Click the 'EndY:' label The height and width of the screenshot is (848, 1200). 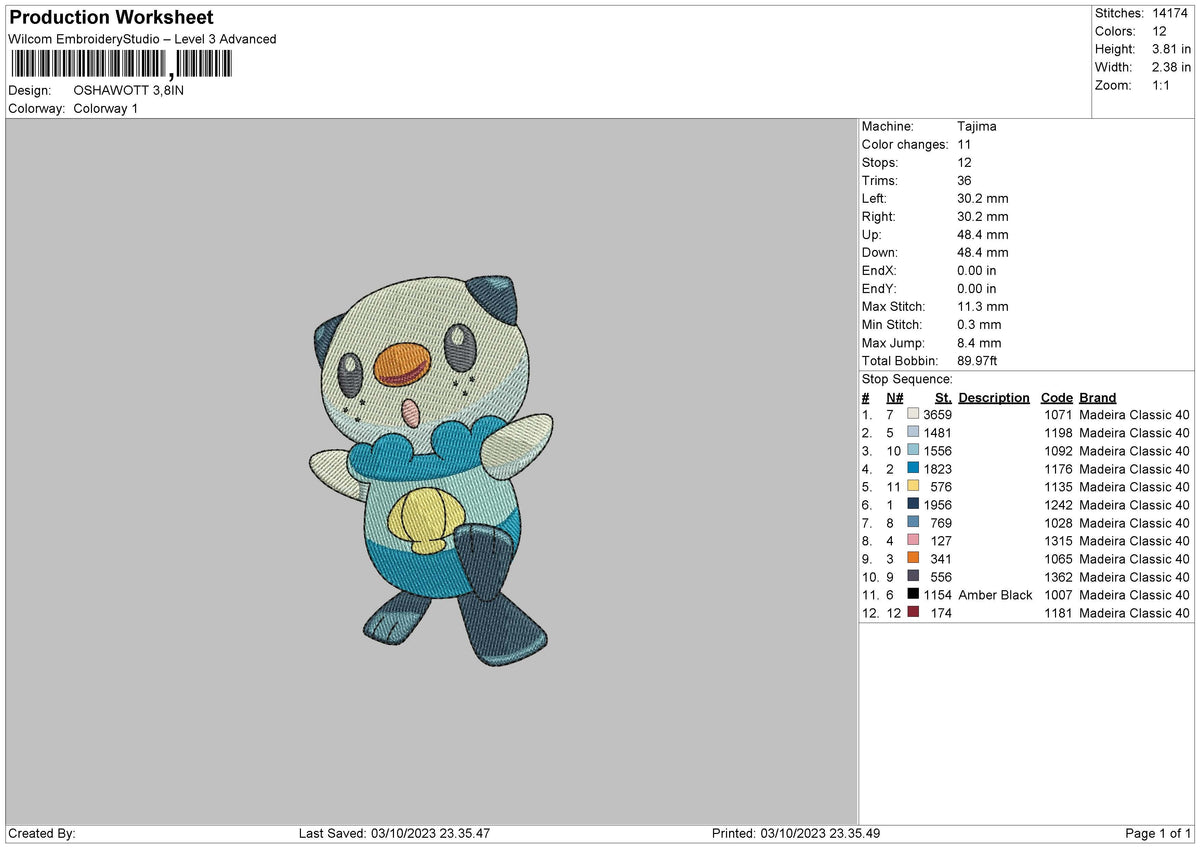tap(880, 288)
